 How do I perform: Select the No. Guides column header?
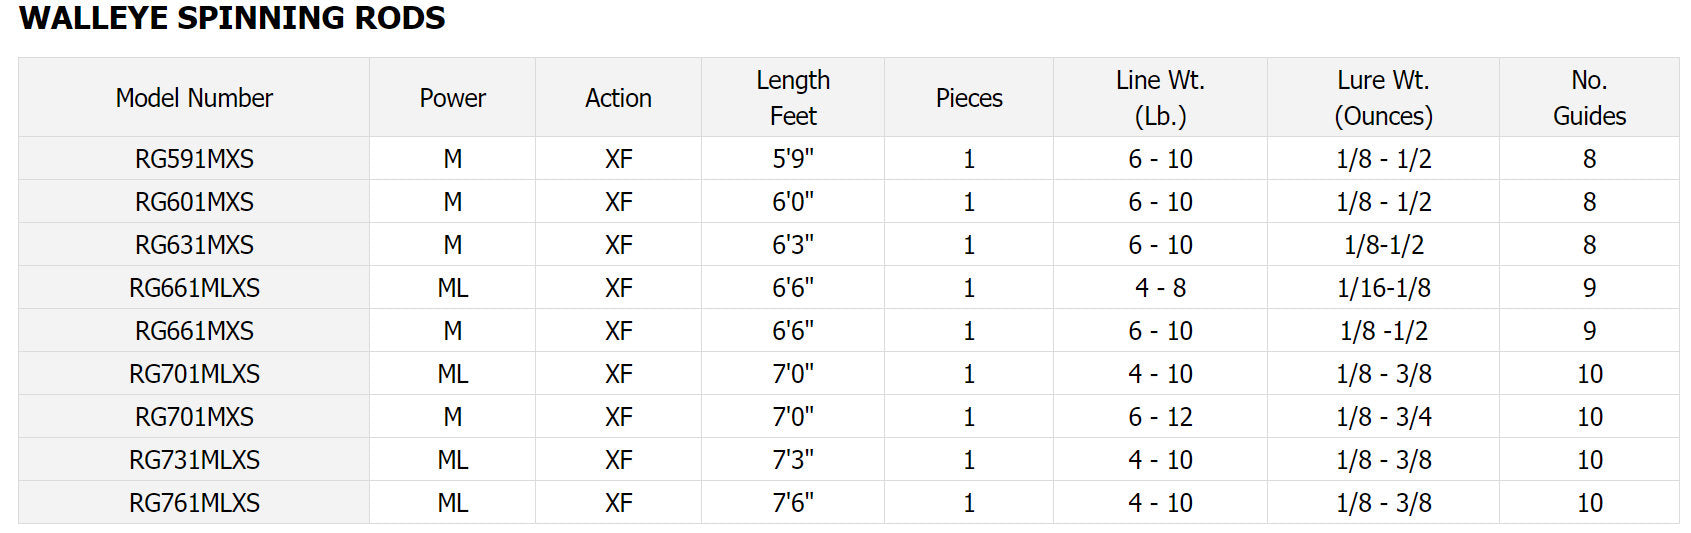point(1589,98)
